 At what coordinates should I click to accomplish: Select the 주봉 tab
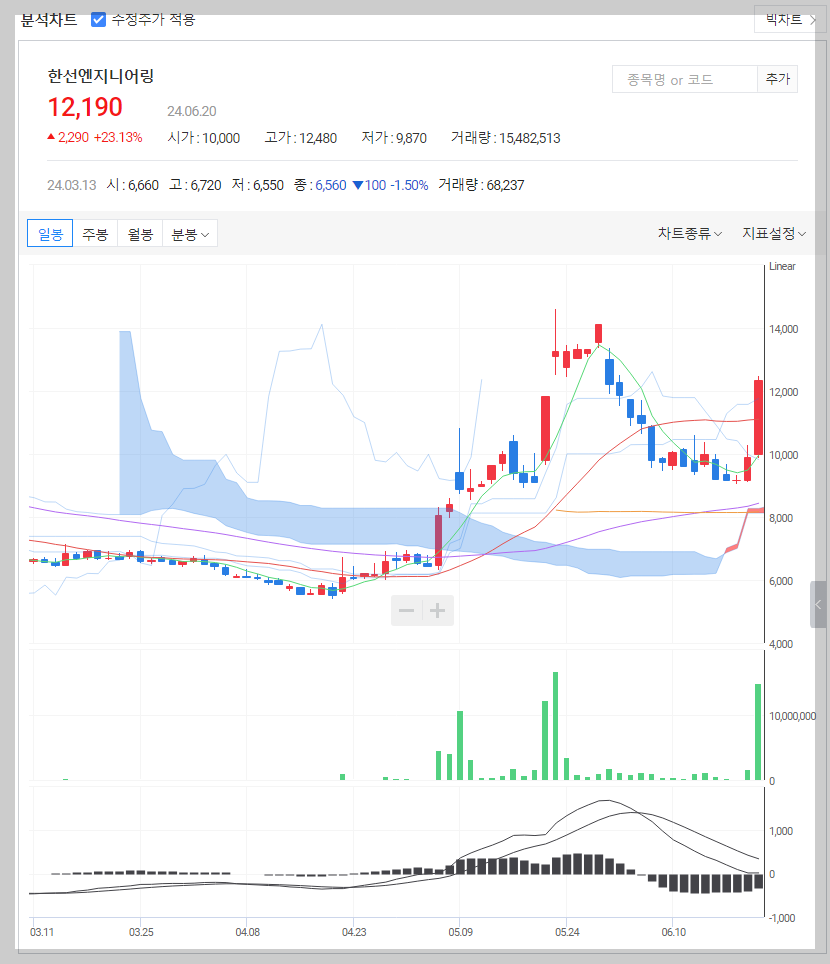[95, 234]
